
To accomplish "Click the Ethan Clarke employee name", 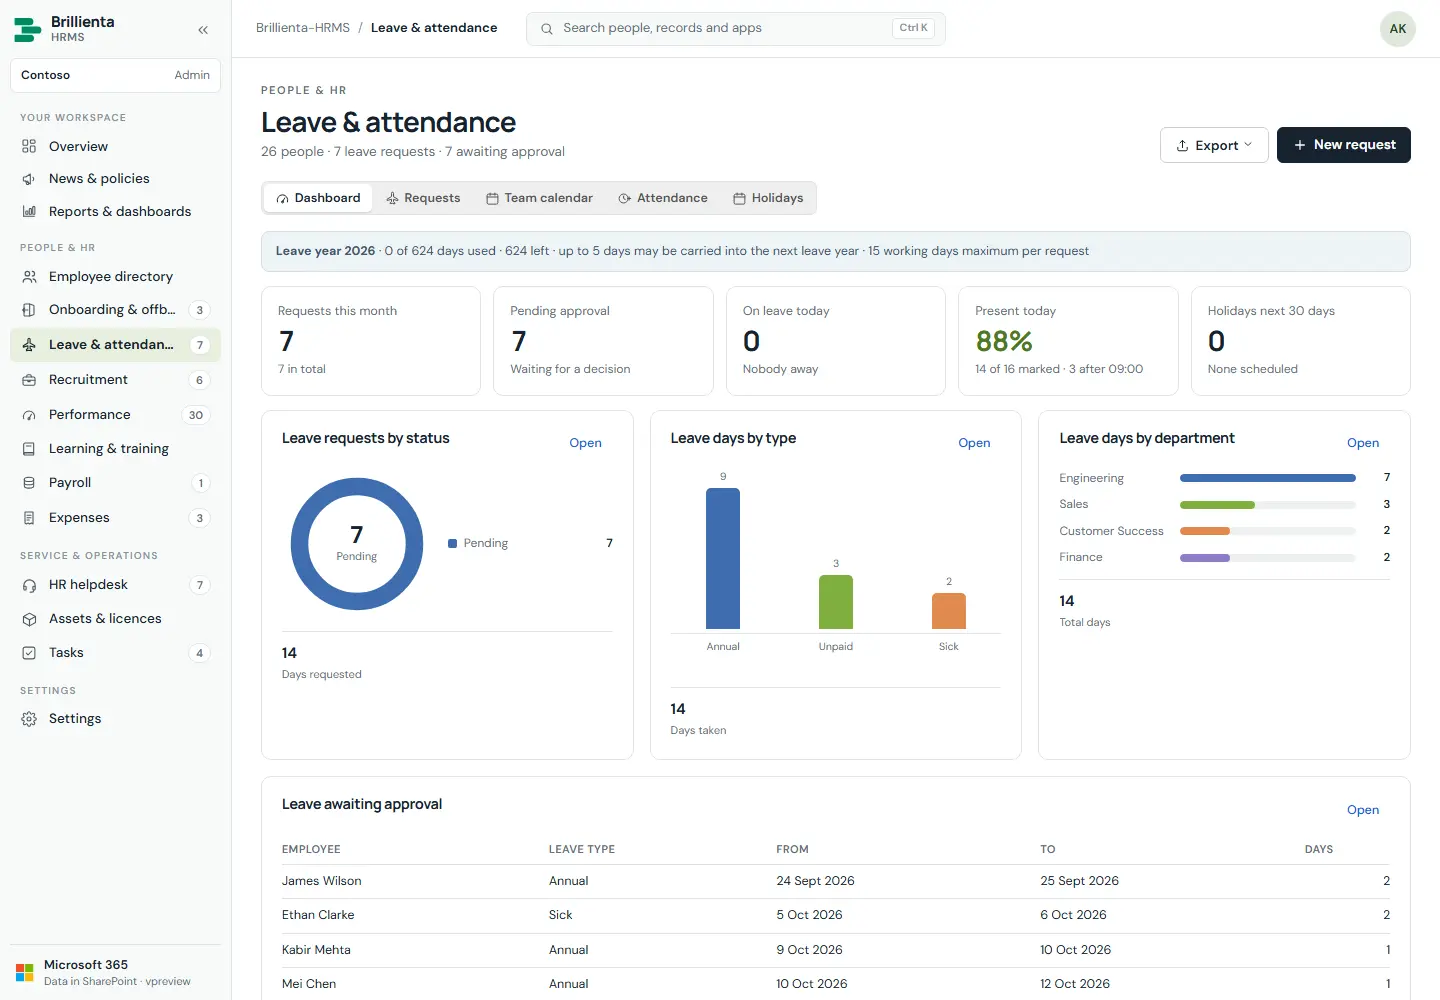I will [318, 915].
